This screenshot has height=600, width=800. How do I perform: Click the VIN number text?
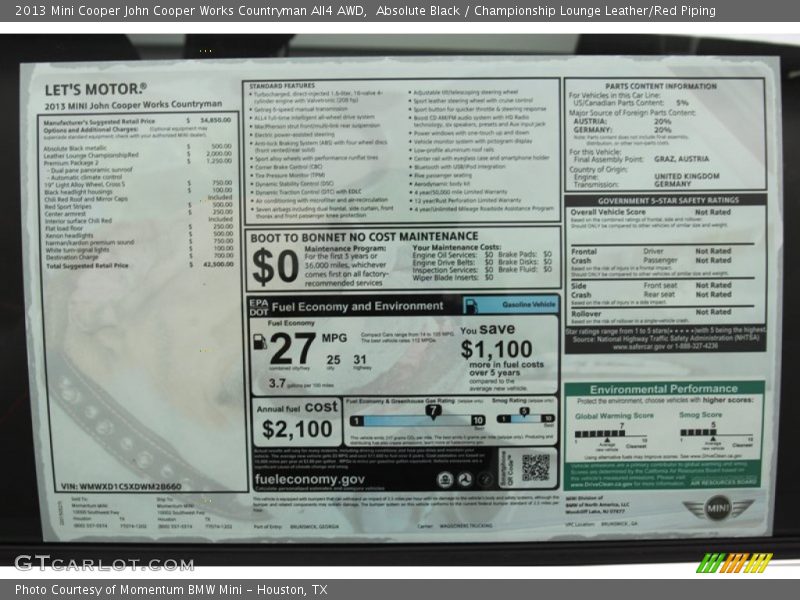pos(121,487)
